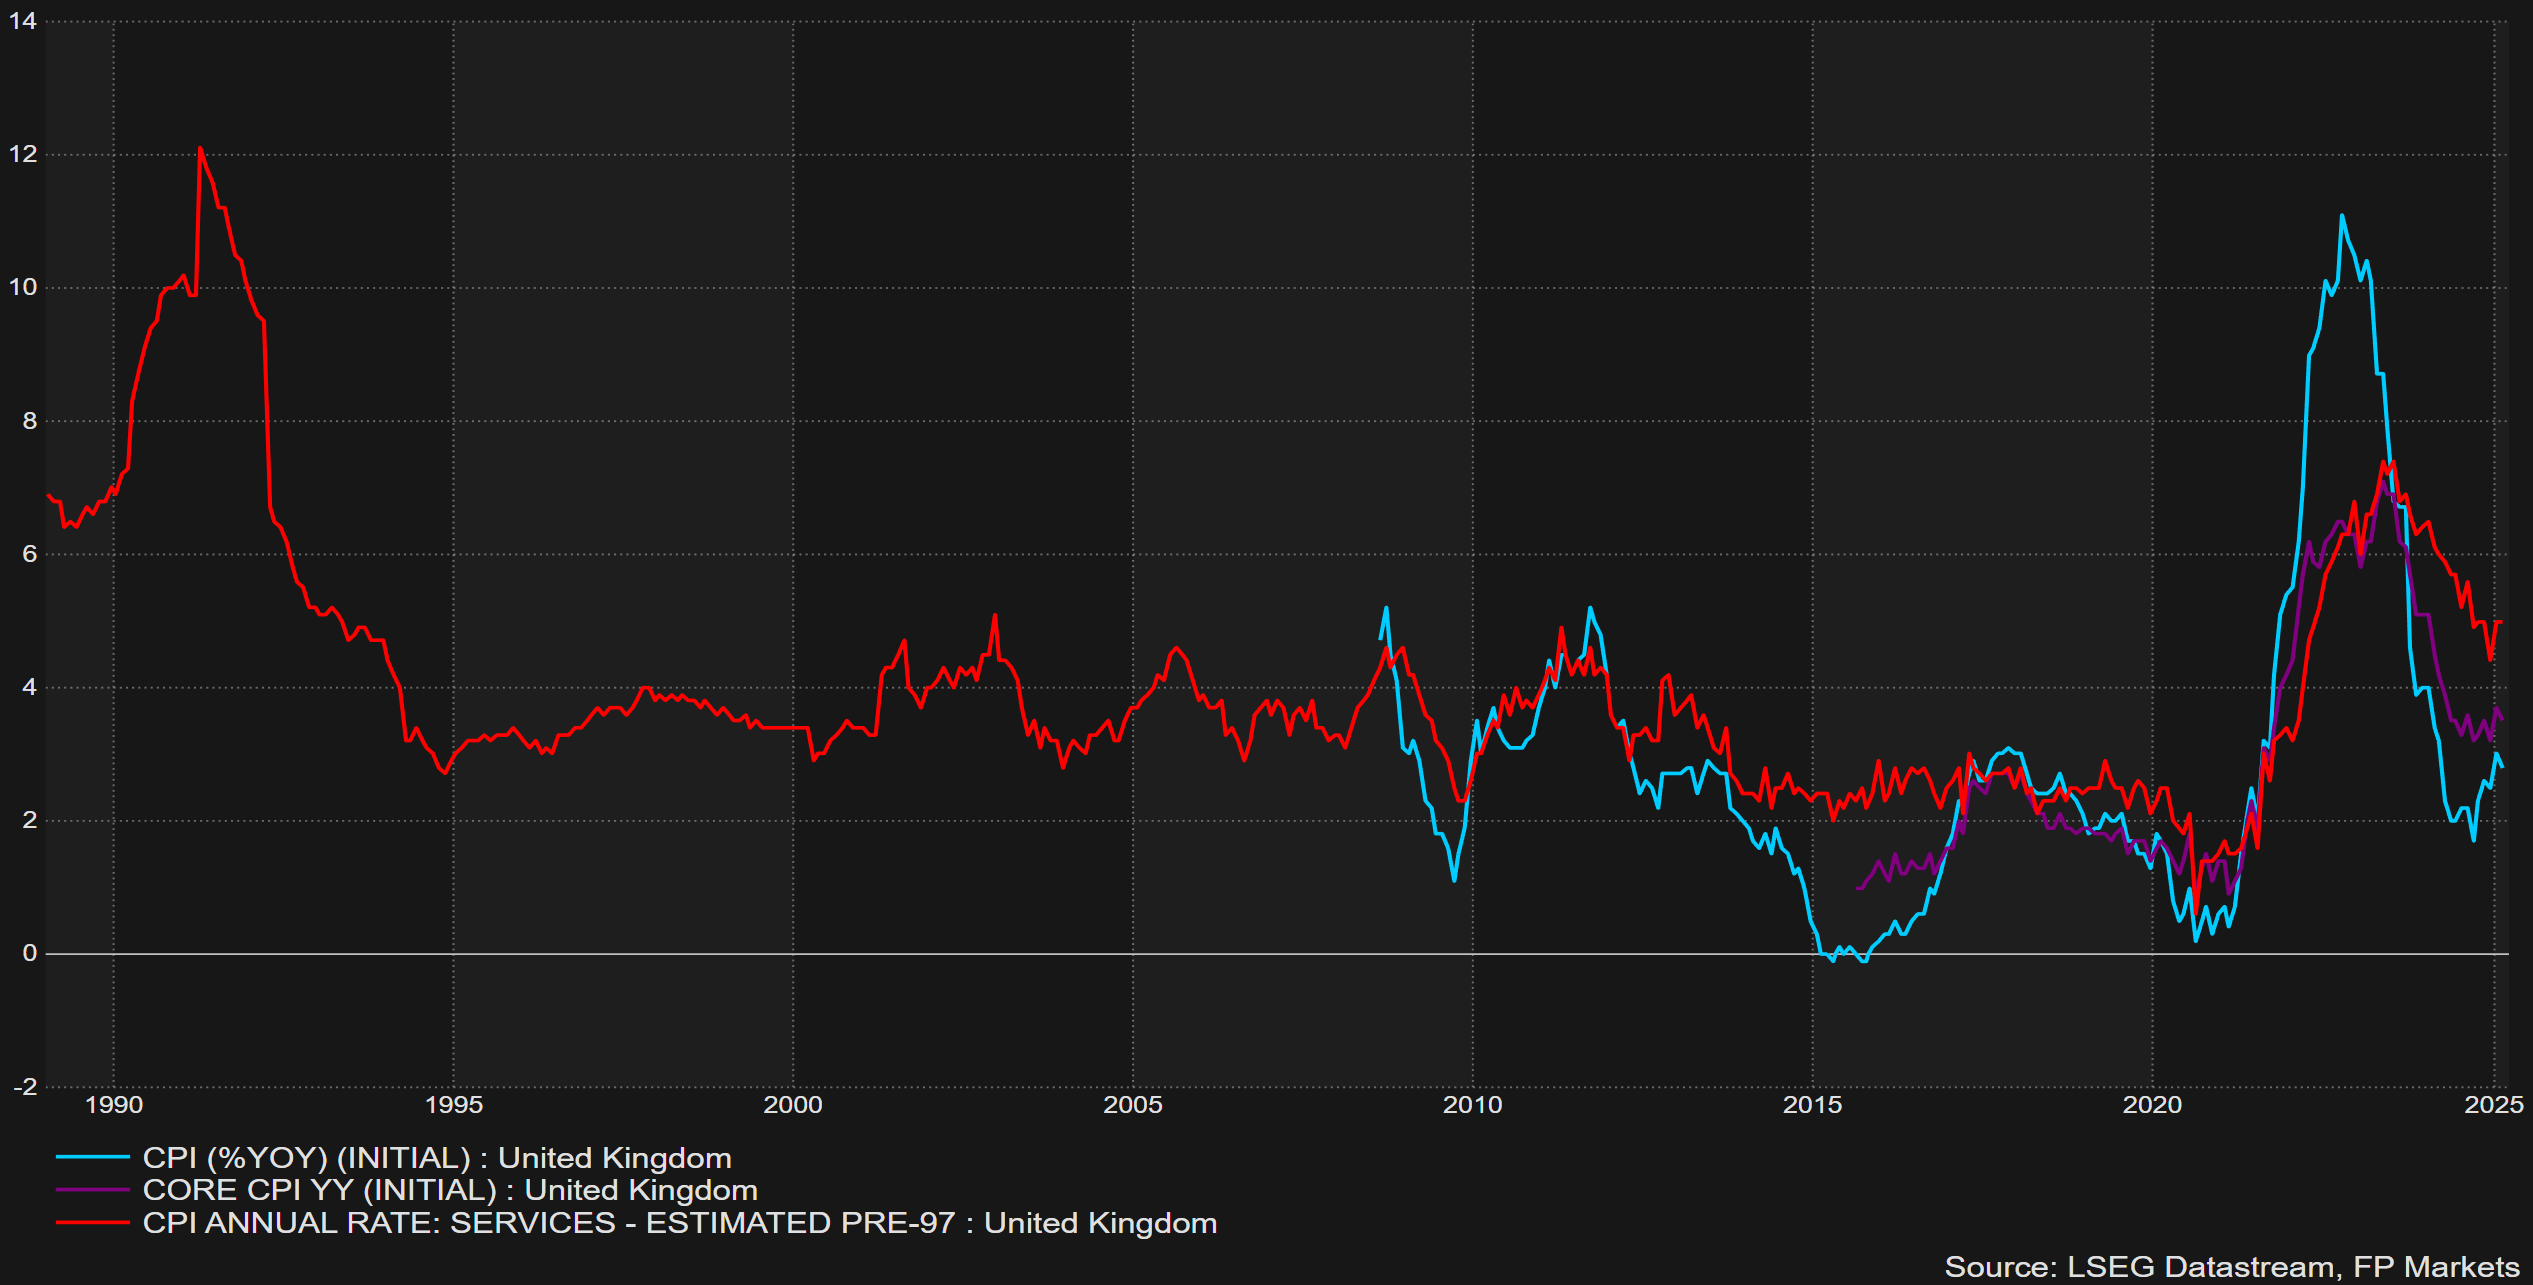Click the 2005 x-axis label

click(x=1133, y=1105)
